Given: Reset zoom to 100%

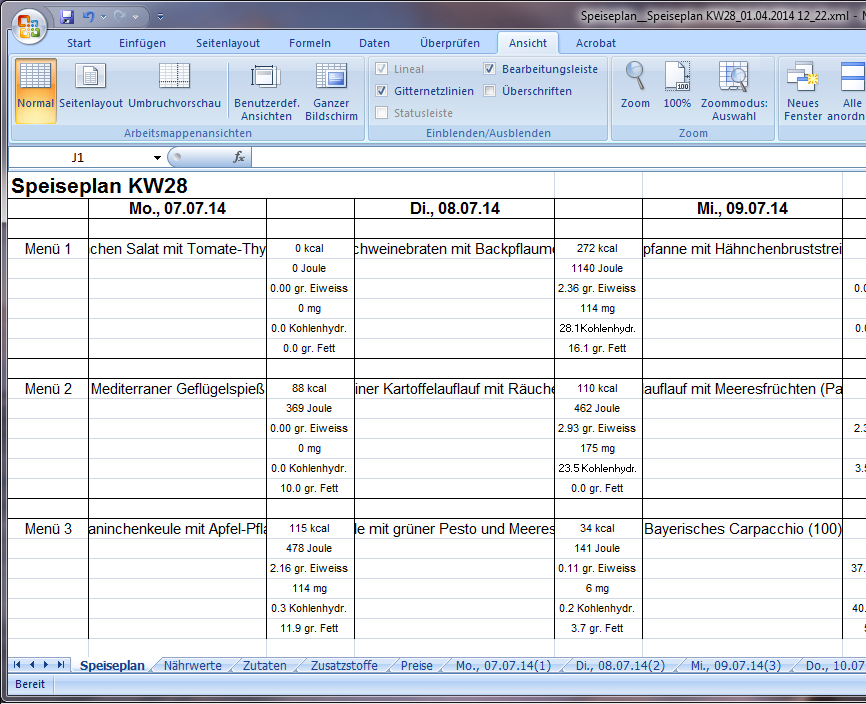Looking at the screenshot, I should [677, 86].
